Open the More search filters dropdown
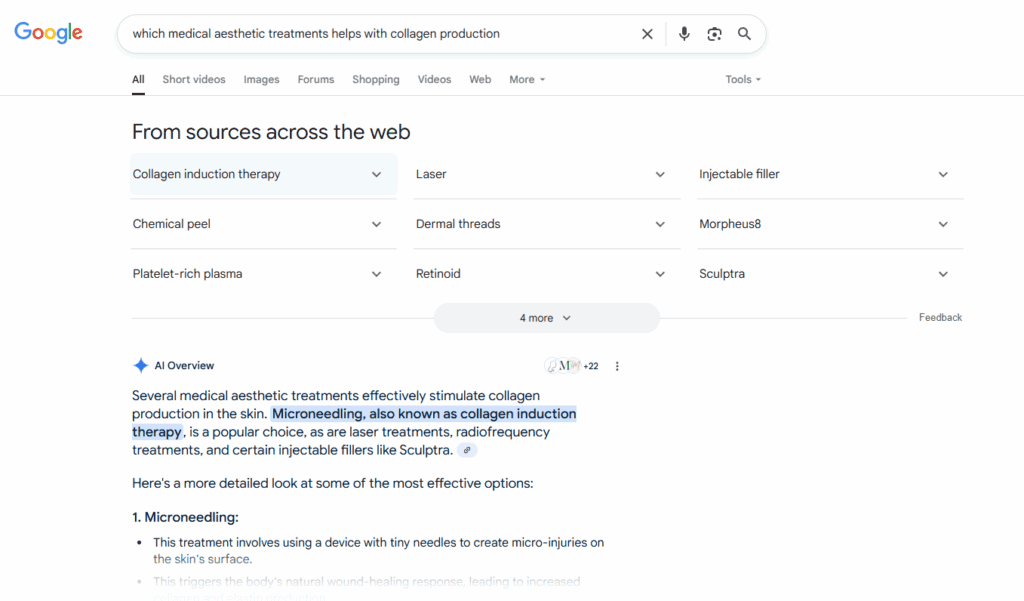The height and width of the screenshot is (601, 1024). pyautogui.click(x=527, y=80)
